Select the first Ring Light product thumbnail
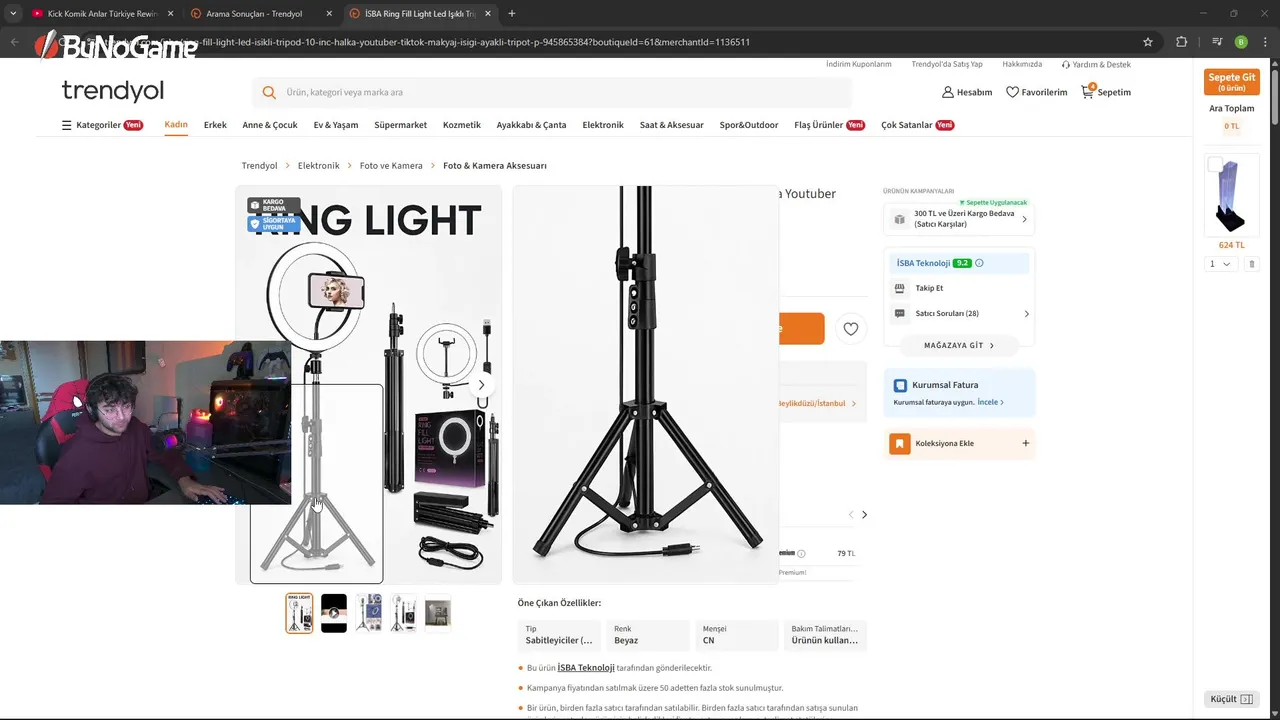 (299, 613)
